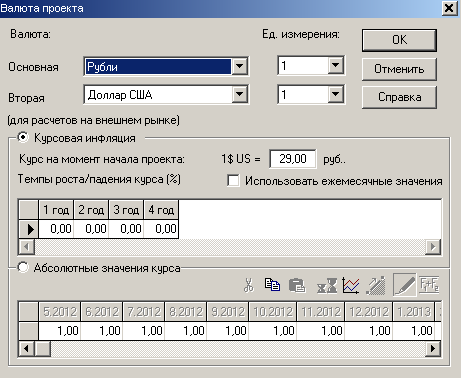Click the Cut scissors icon

(x=248, y=285)
